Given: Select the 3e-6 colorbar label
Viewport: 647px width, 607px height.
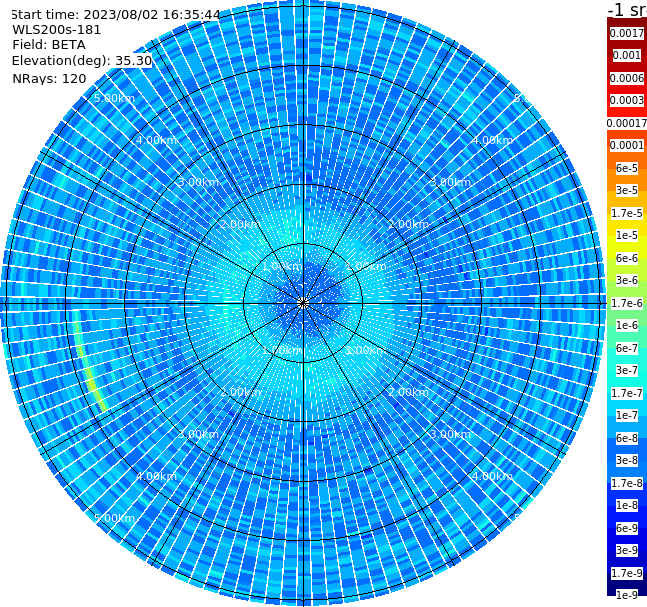Looking at the screenshot, I should (x=627, y=280).
